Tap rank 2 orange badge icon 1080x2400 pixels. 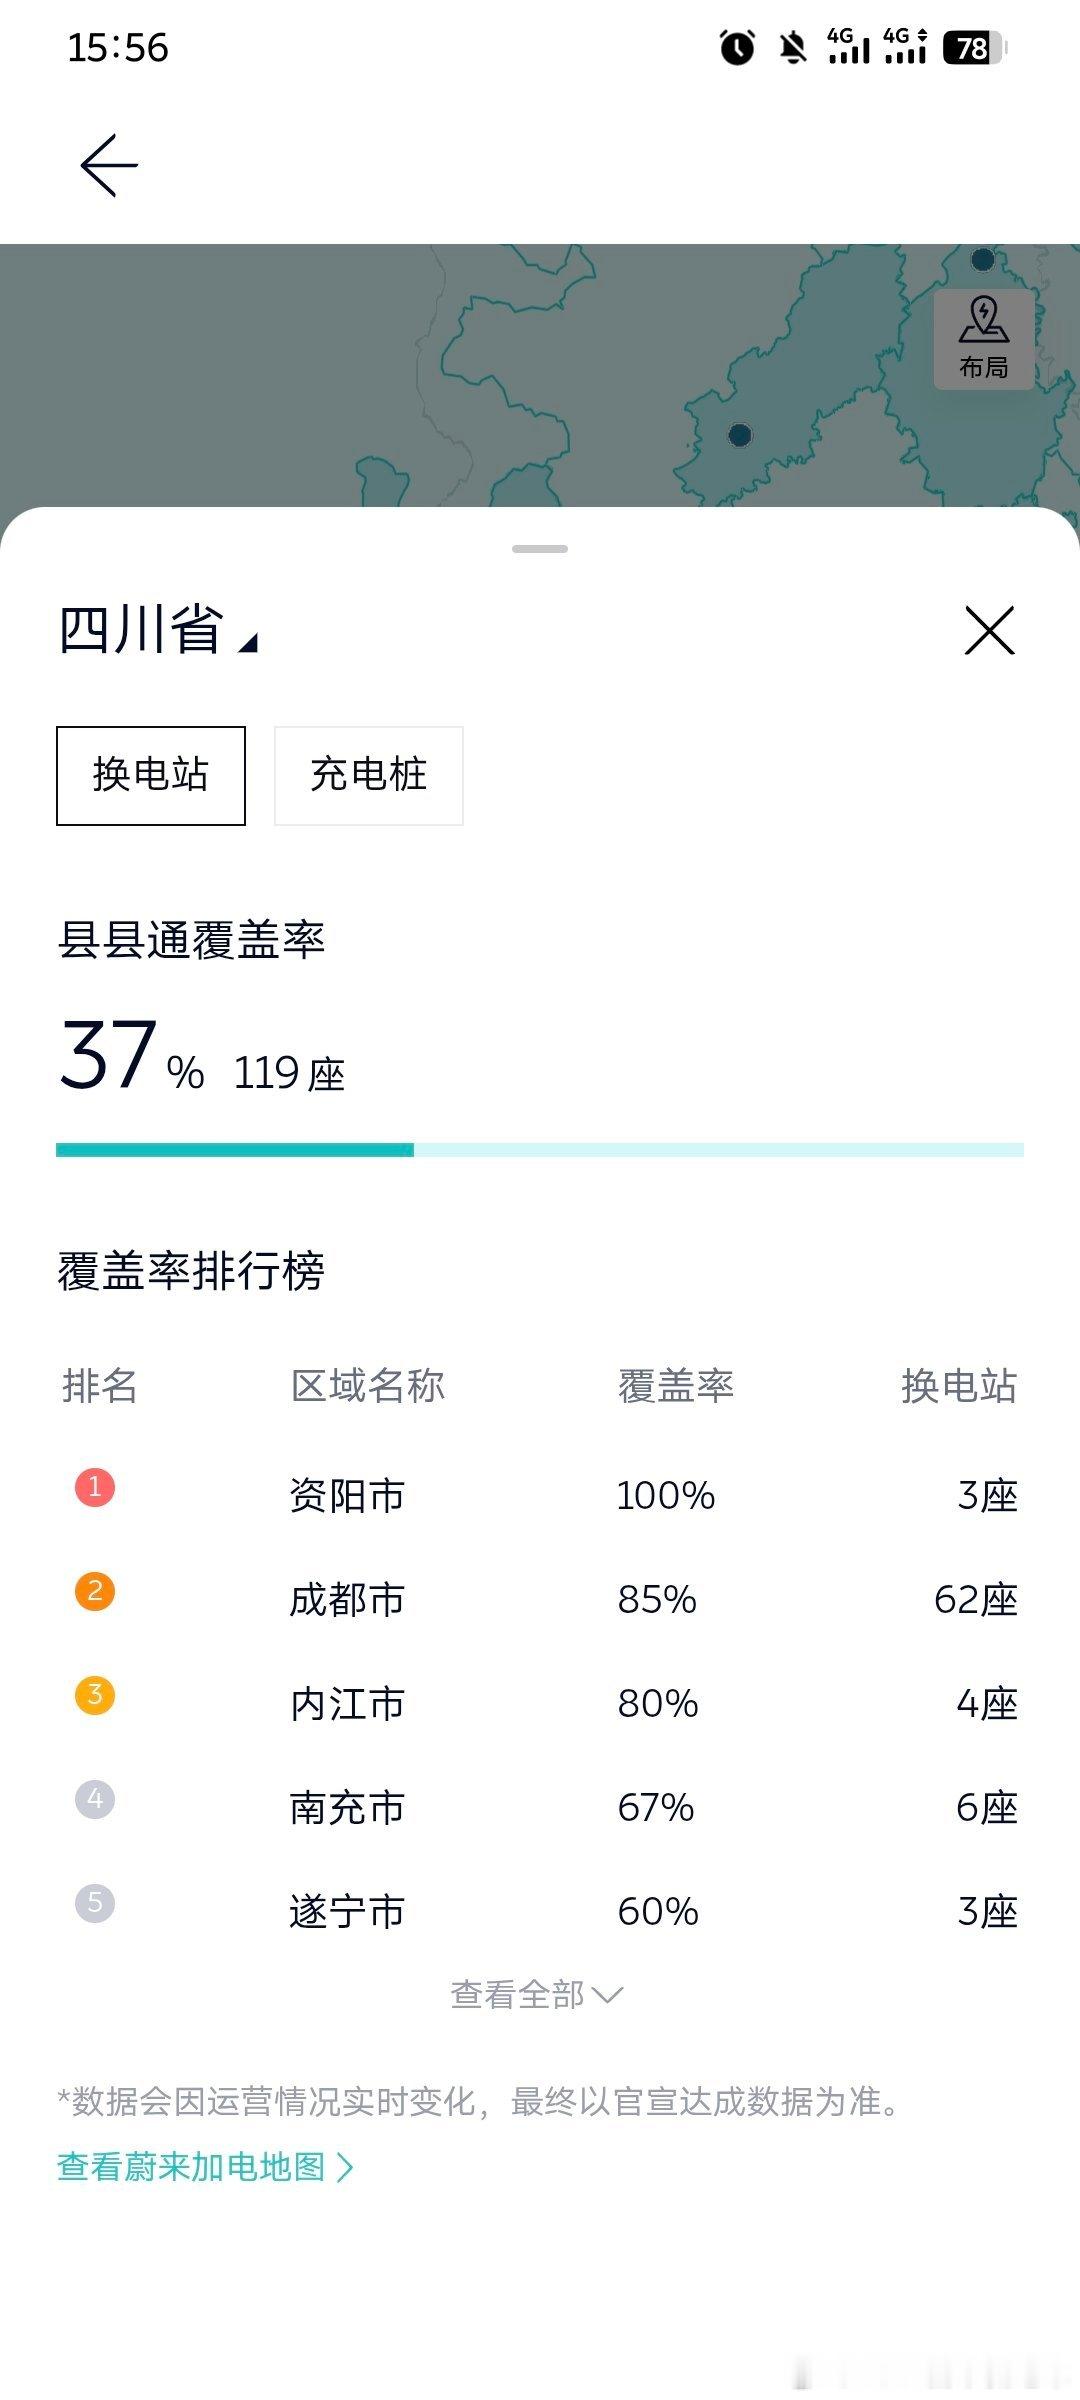click(x=95, y=1591)
